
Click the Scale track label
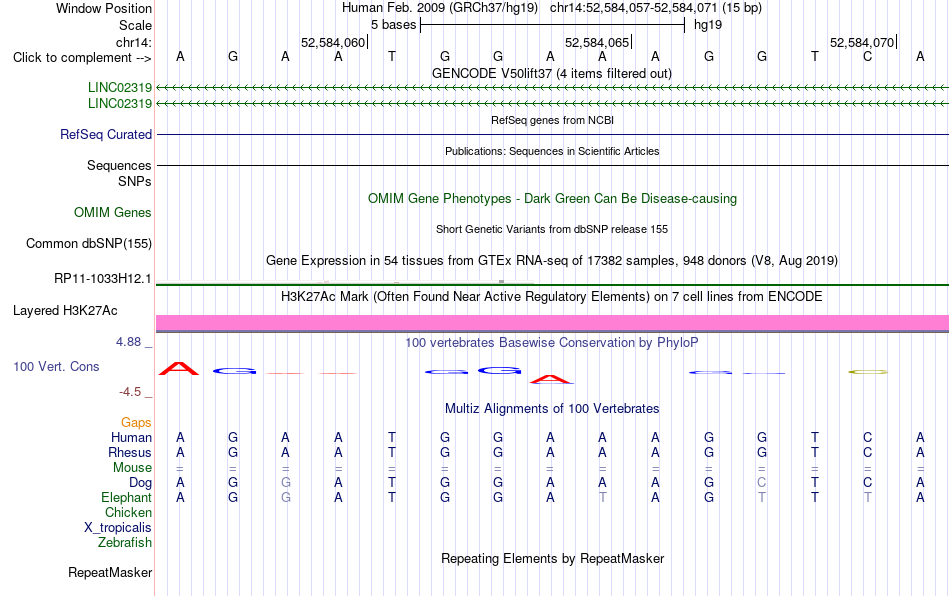point(135,25)
